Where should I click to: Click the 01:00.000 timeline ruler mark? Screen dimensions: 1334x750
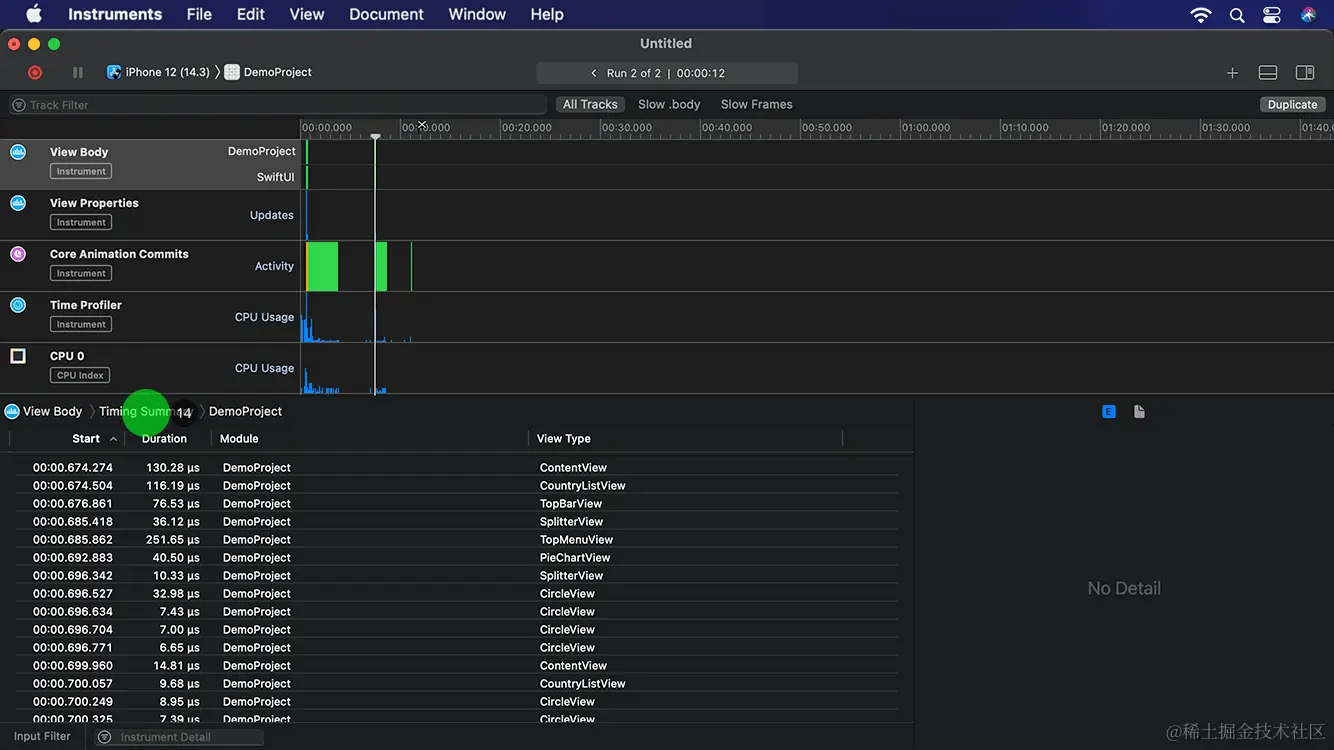point(927,128)
